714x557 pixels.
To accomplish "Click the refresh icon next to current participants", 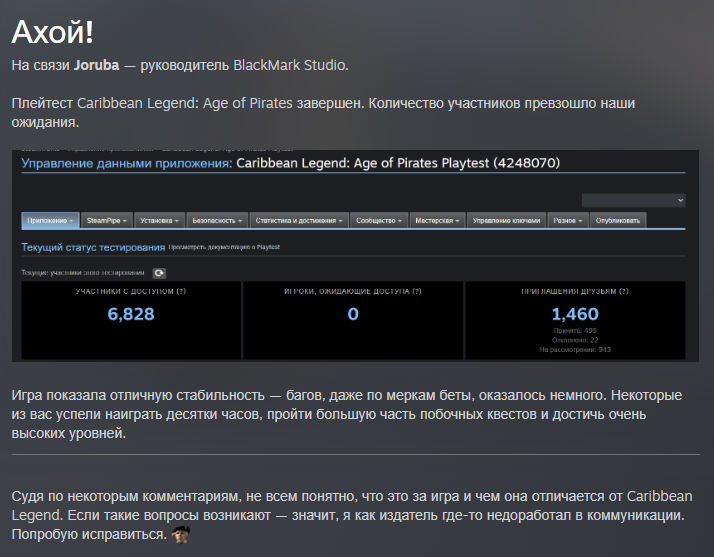I will (159, 273).
